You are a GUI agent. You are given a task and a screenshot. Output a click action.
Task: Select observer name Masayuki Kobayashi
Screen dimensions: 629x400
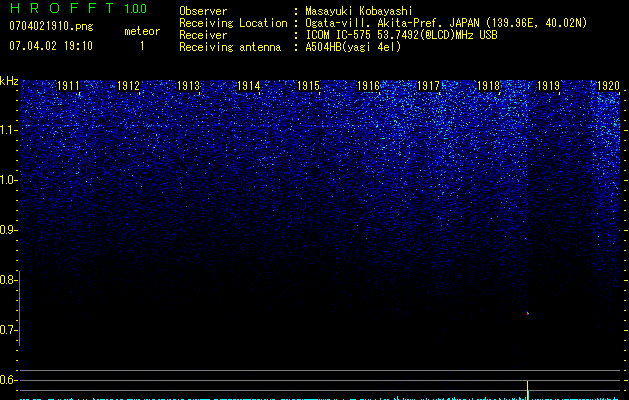[359, 11]
